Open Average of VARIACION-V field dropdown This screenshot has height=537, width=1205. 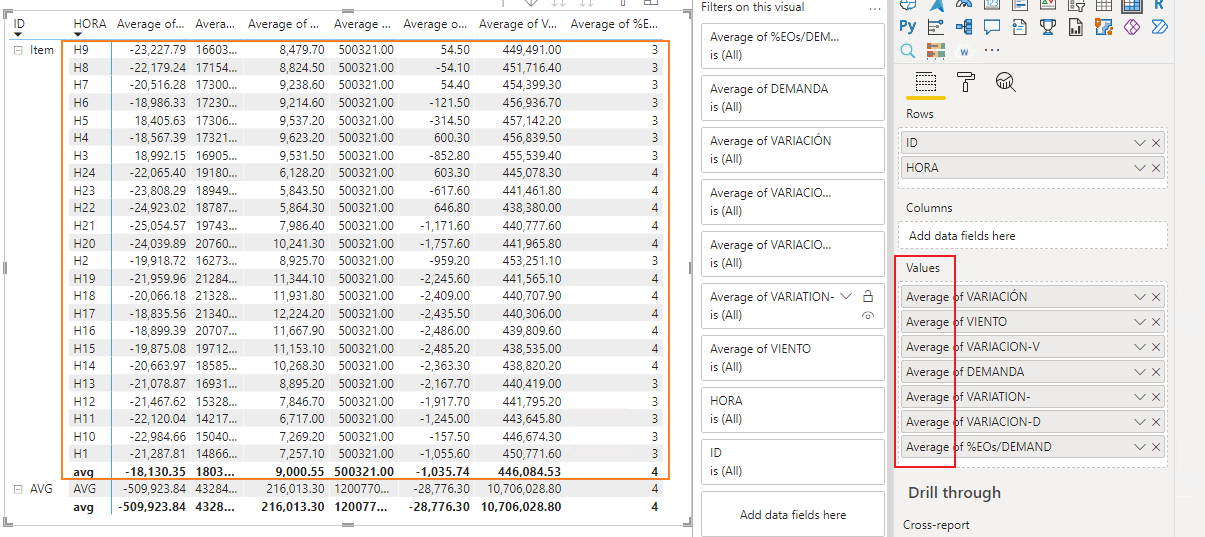(x=1139, y=347)
